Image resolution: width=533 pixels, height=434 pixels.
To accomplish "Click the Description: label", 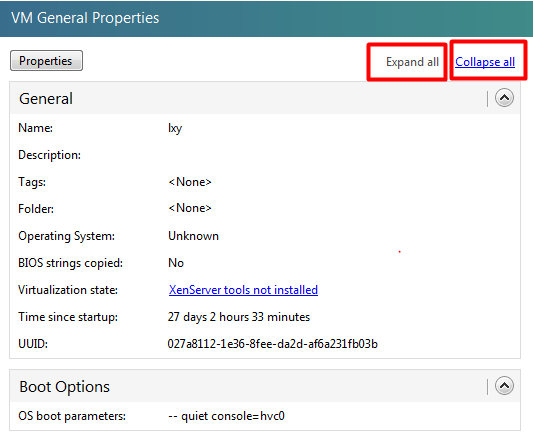I will [49, 155].
